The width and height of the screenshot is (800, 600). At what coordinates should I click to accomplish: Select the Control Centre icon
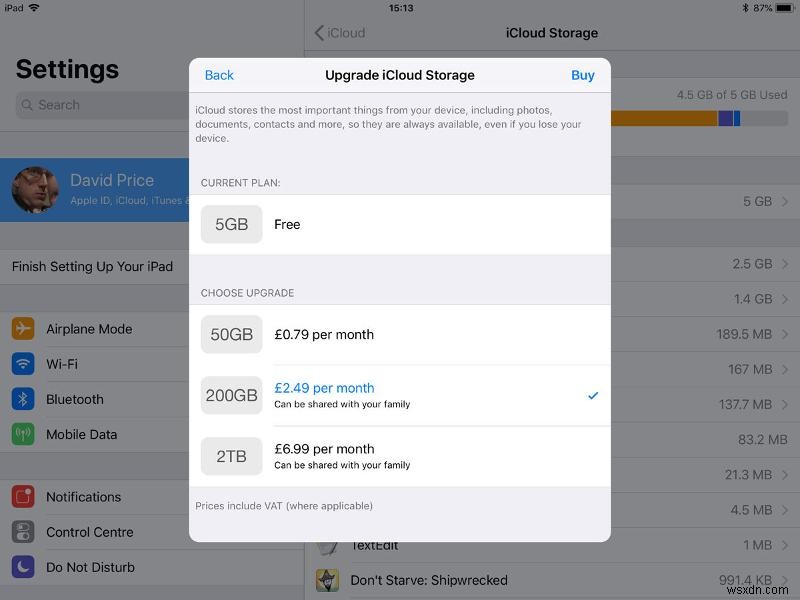[22, 532]
